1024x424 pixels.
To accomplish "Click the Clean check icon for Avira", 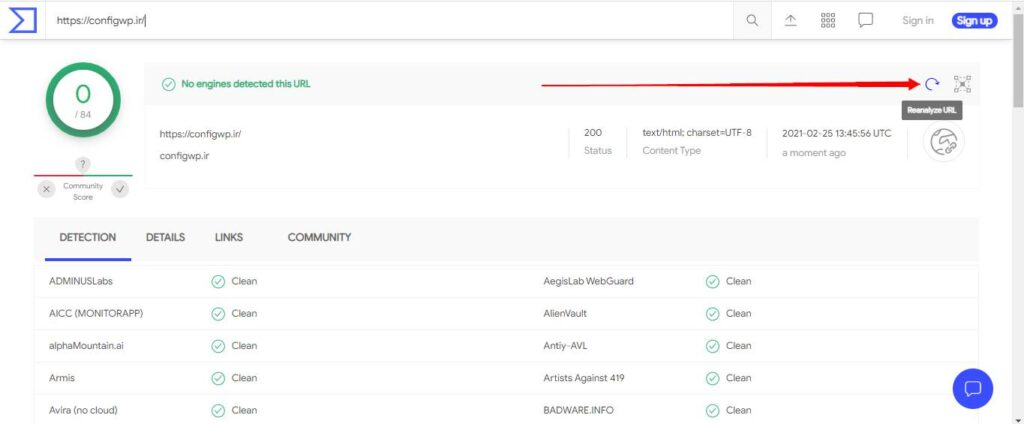I will click(218, 411).
